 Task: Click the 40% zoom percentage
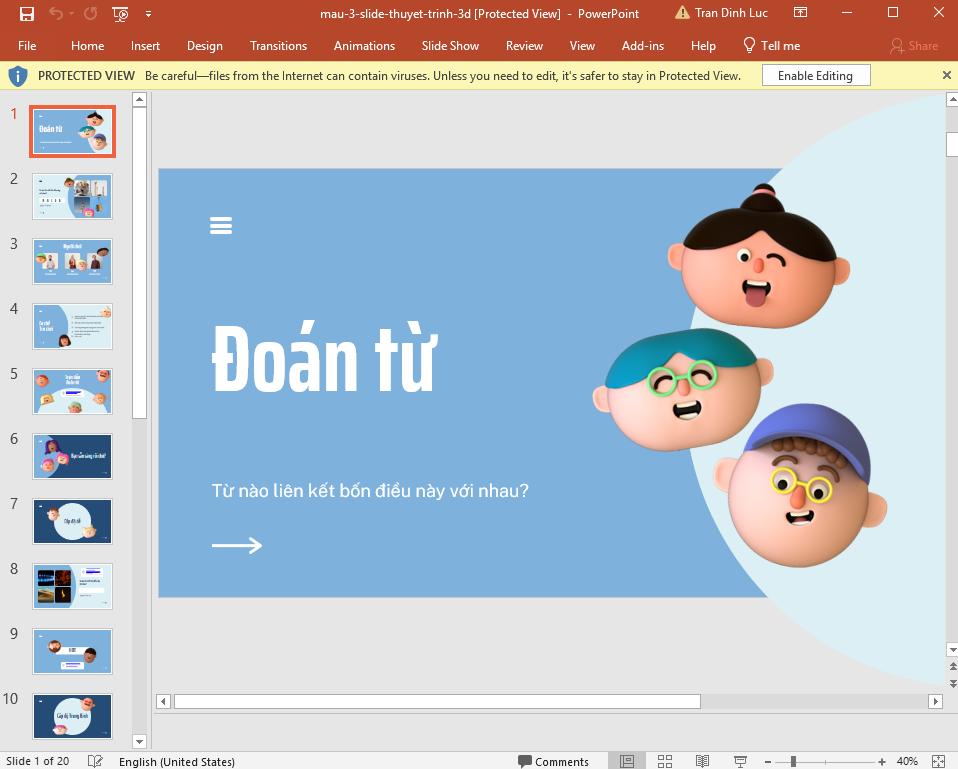point(906,761)
